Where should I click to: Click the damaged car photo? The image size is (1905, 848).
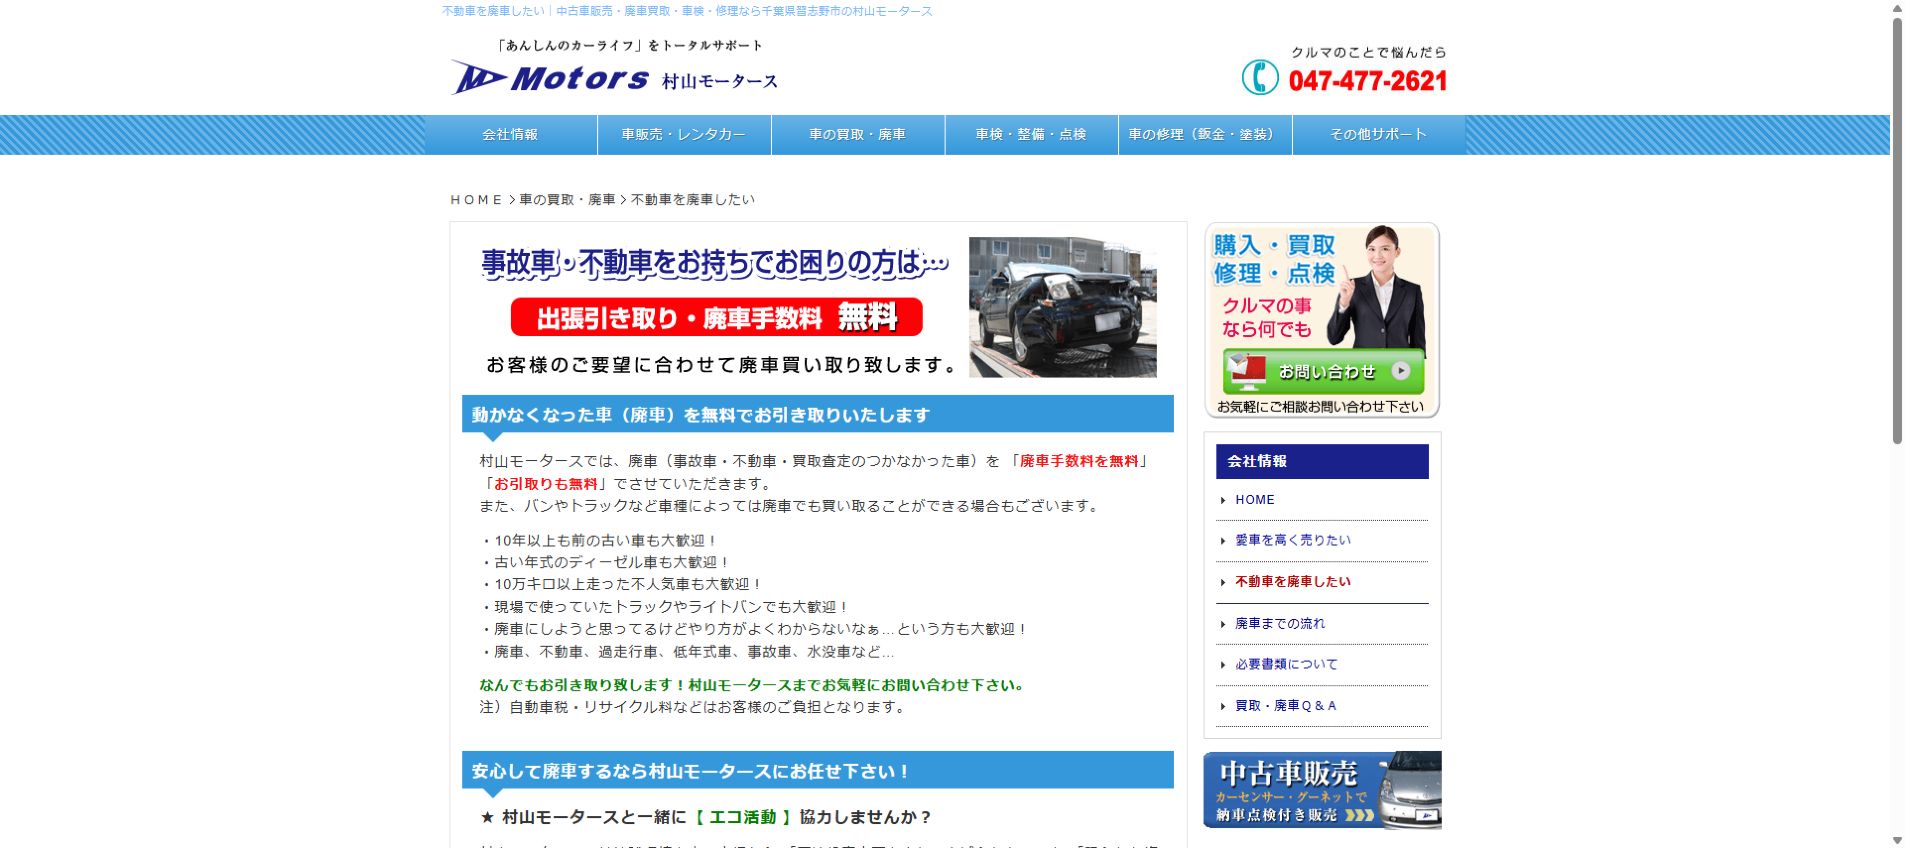click(x=1062, y=307)
